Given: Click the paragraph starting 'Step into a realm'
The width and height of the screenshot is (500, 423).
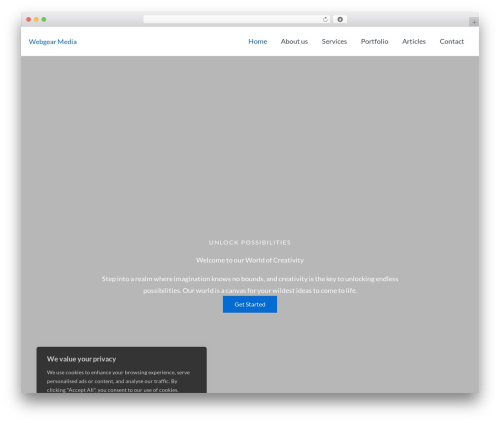Looking at the screenshot, I should click(250, 285).
